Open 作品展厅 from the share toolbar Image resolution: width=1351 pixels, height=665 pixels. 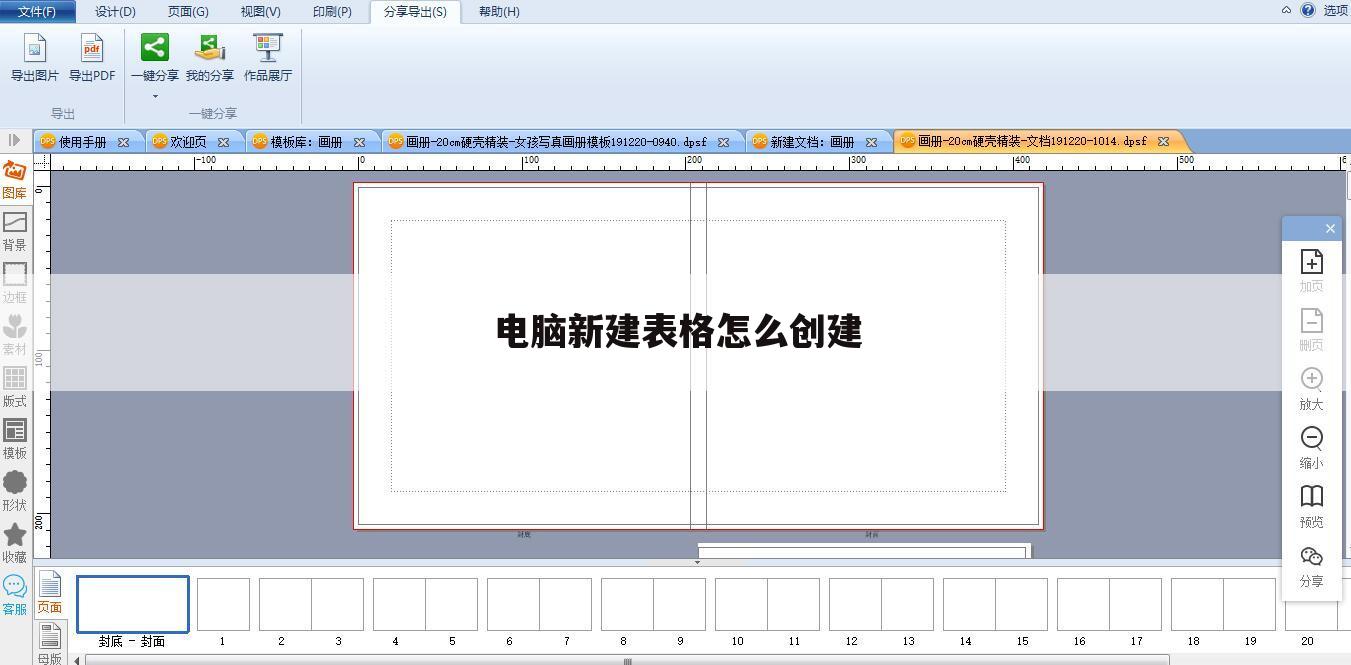pos(267,60)
